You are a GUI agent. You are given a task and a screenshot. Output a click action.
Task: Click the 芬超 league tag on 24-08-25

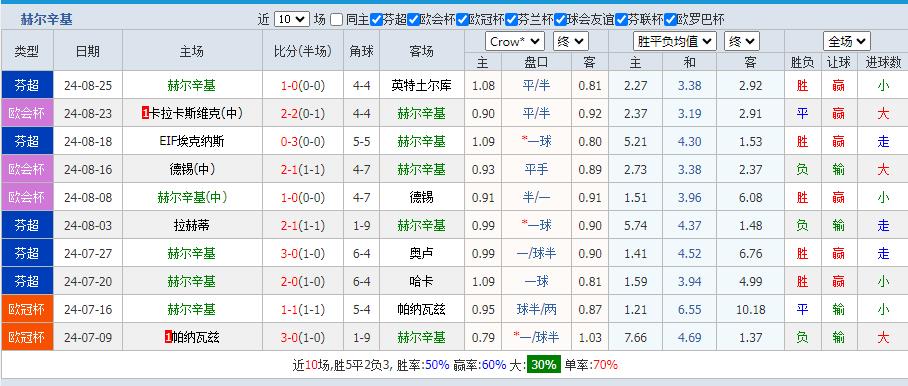tap(27, 86)
